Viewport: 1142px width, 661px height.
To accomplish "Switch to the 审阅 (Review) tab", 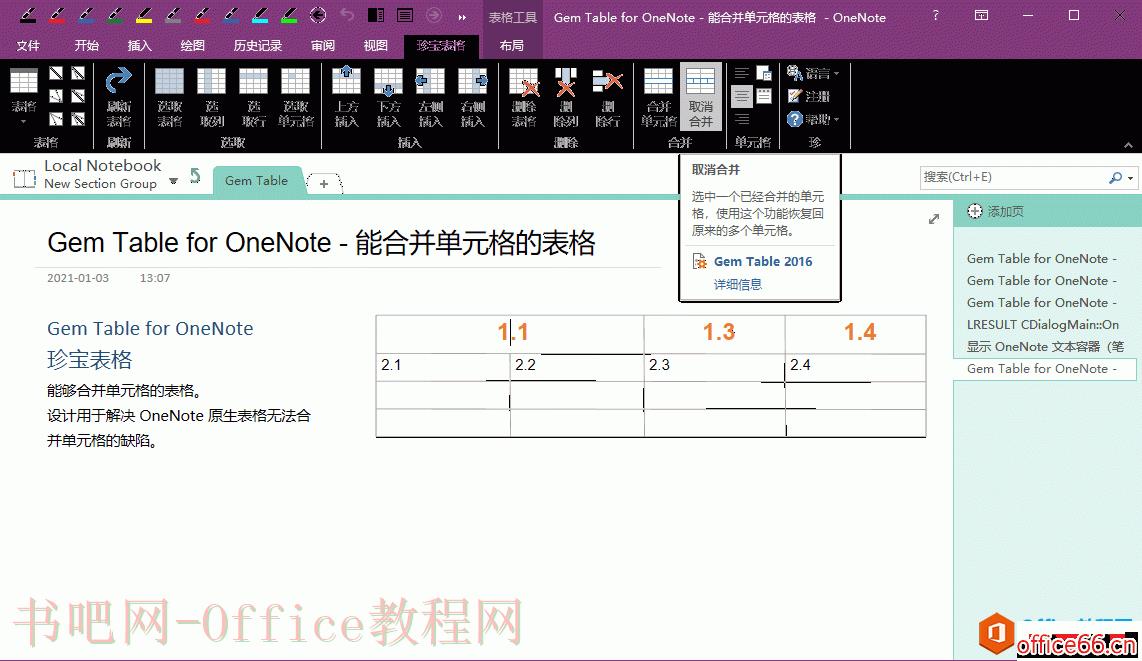I will (x=323, y=45).
